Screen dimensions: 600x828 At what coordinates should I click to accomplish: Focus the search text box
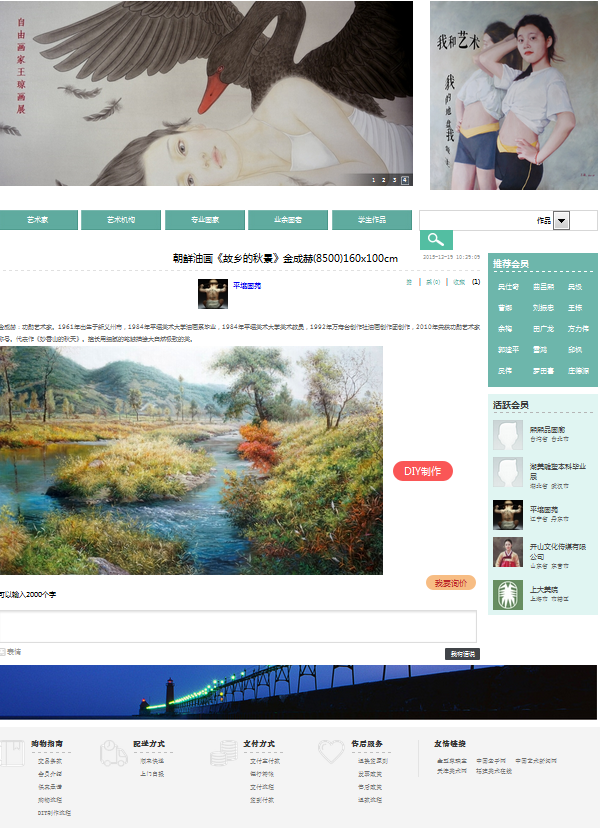(479, 221)
